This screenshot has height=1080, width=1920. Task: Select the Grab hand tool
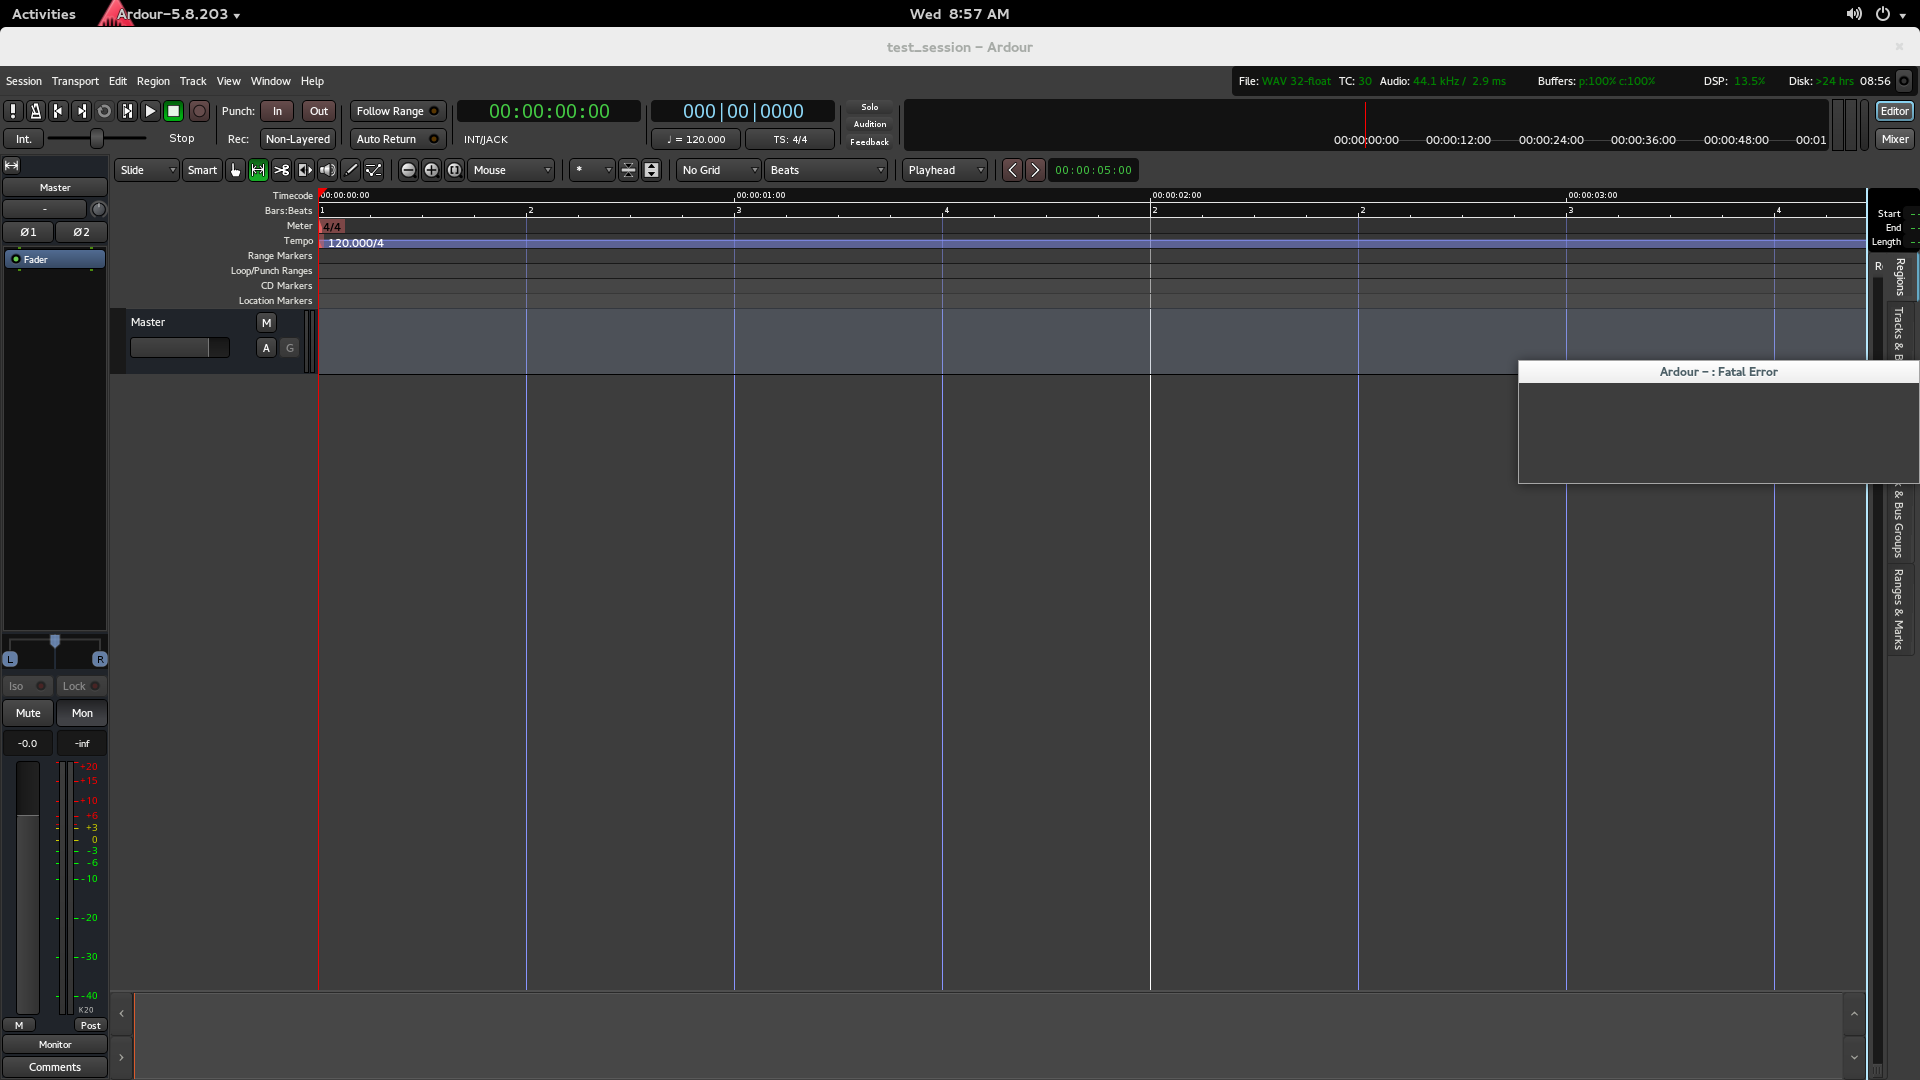(x=235, y=170)
